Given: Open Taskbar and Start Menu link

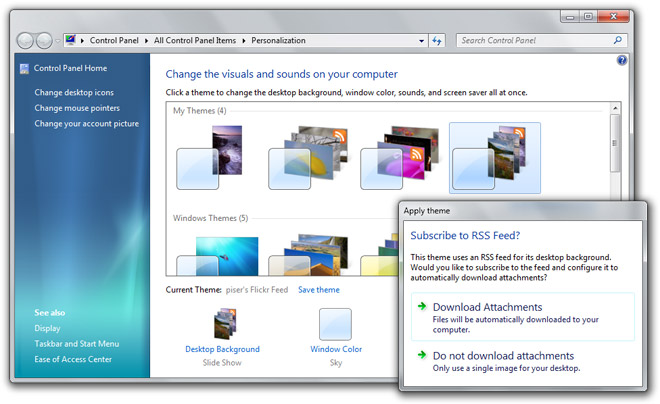Looking at the screenshot, I should click(77, 344).
